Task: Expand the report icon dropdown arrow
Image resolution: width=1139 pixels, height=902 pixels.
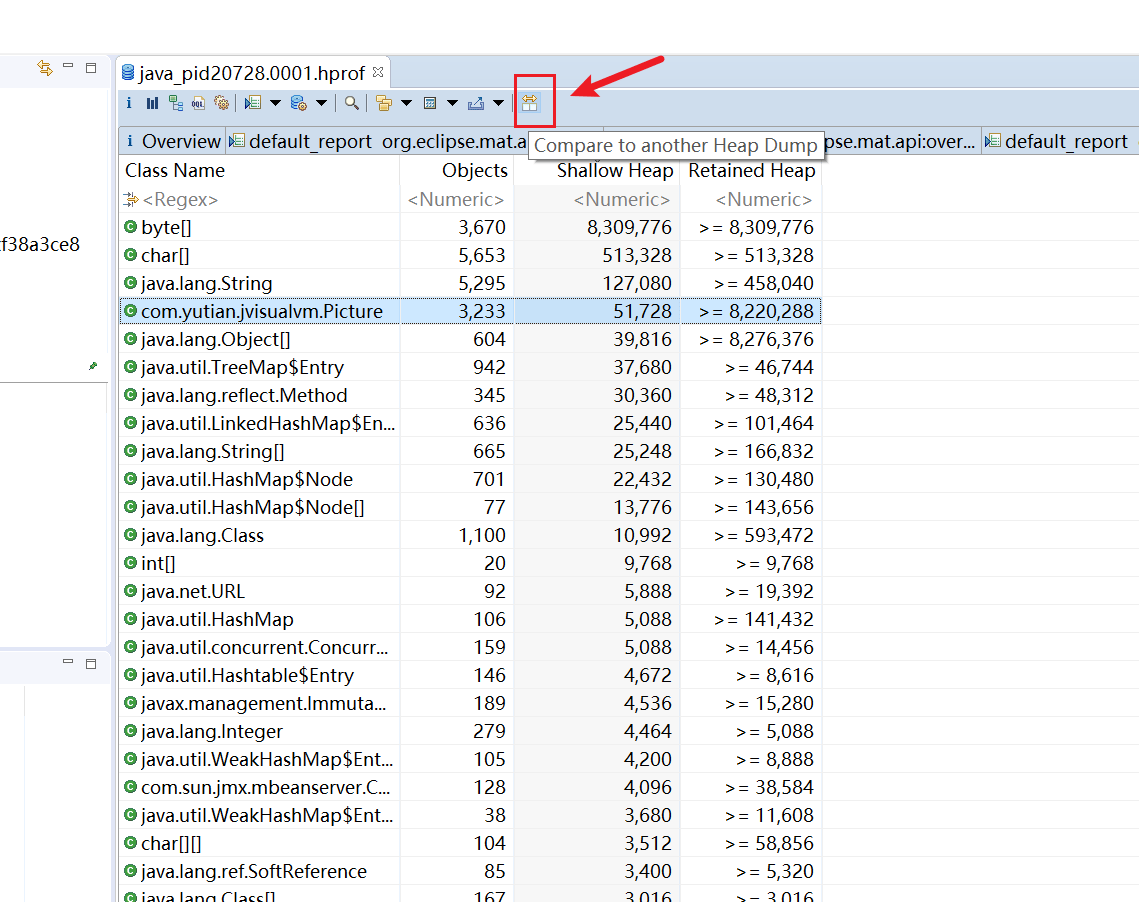Action: tap(275, 103)
